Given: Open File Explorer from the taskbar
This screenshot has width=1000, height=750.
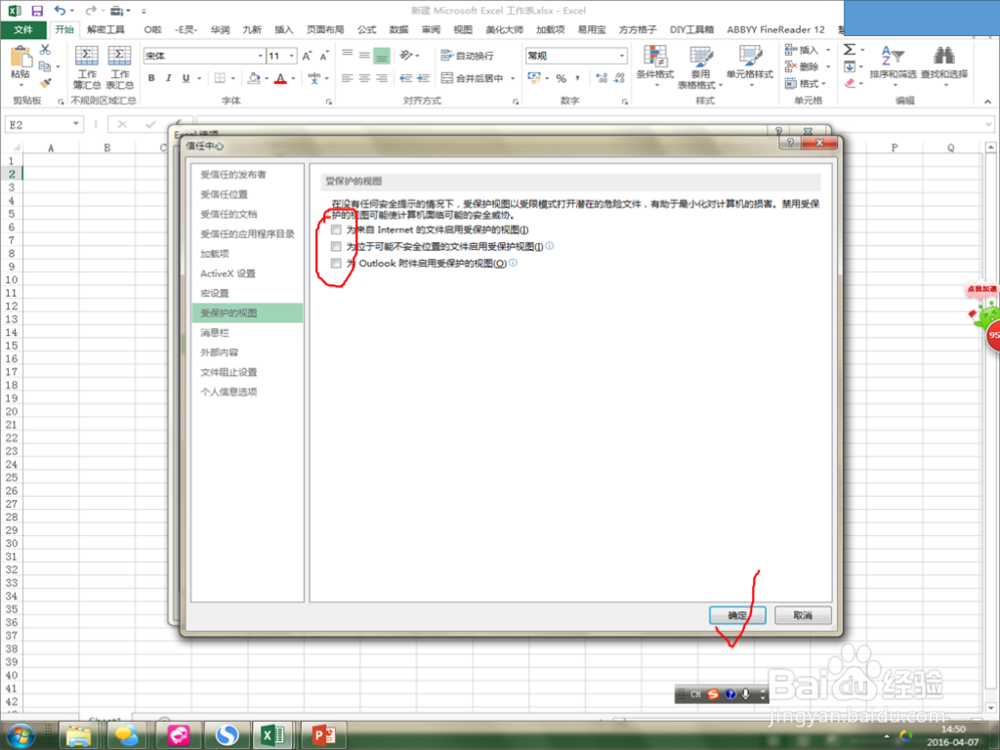Looking at the screenshot, I should 78,735.
